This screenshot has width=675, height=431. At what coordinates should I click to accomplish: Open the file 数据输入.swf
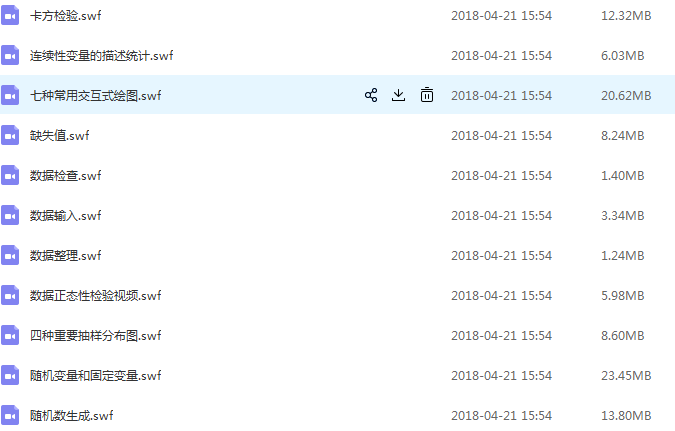coord(65,215)
